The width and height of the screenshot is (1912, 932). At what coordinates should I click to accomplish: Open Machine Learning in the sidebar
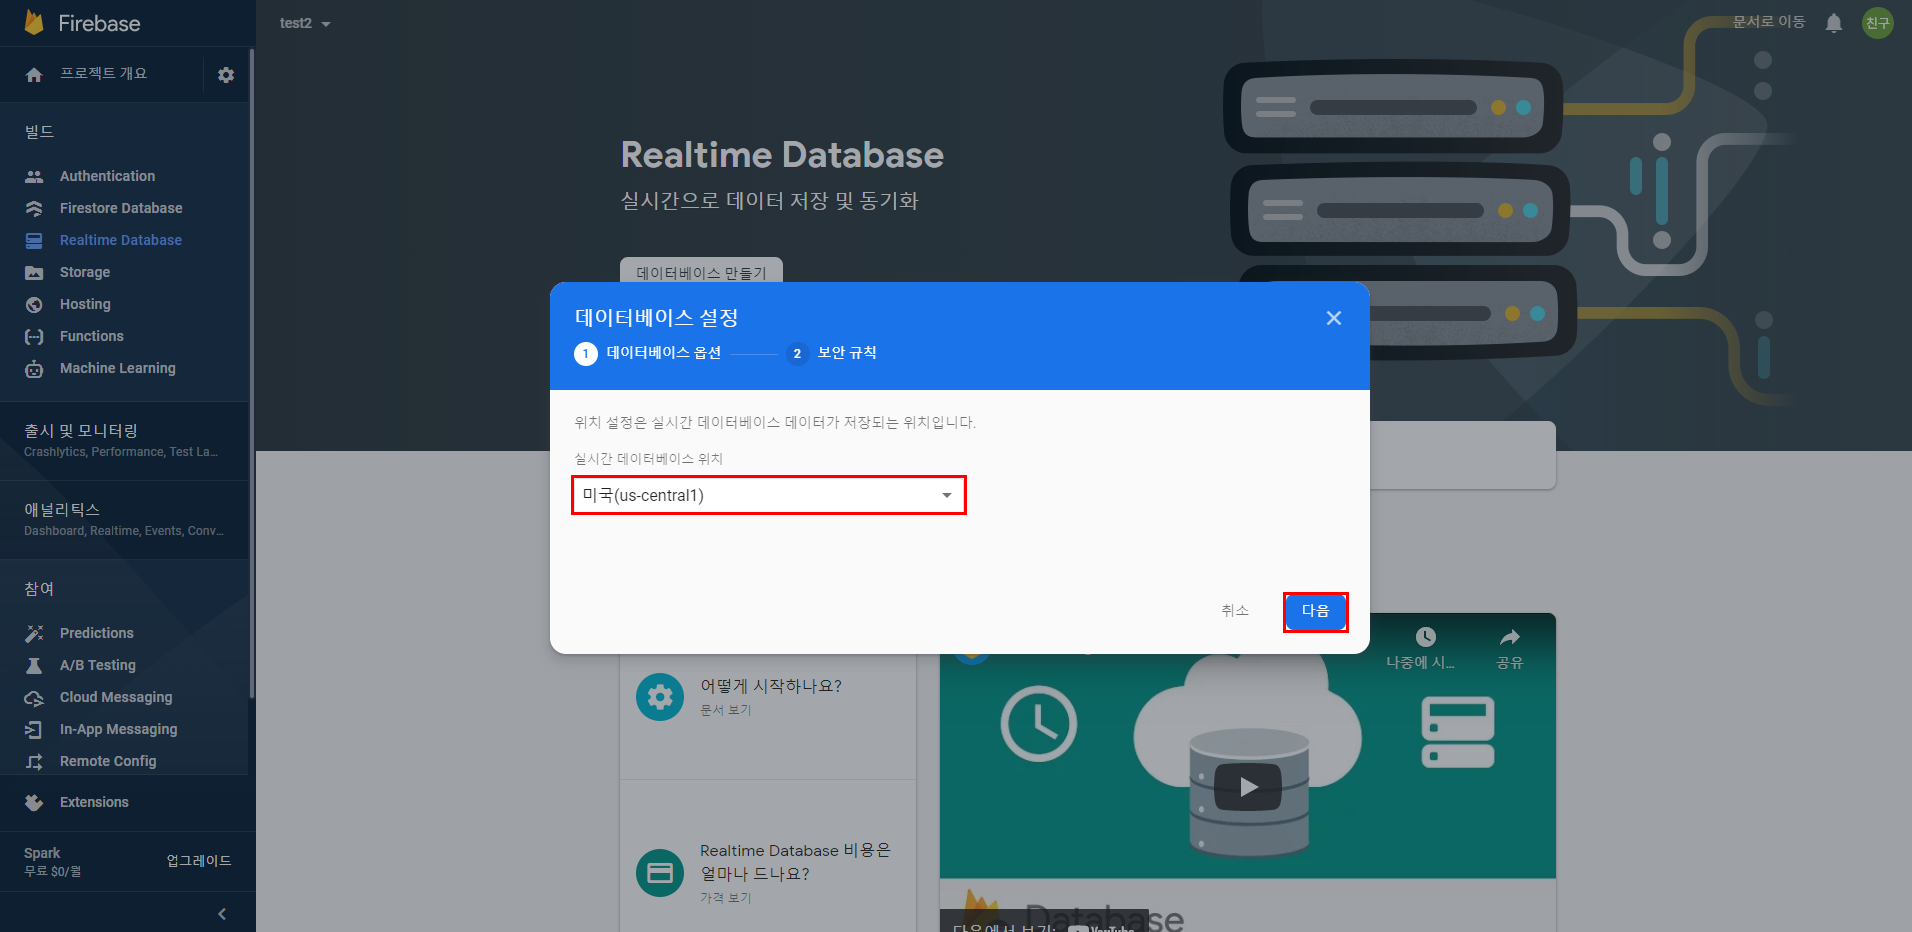click(118, 368)
